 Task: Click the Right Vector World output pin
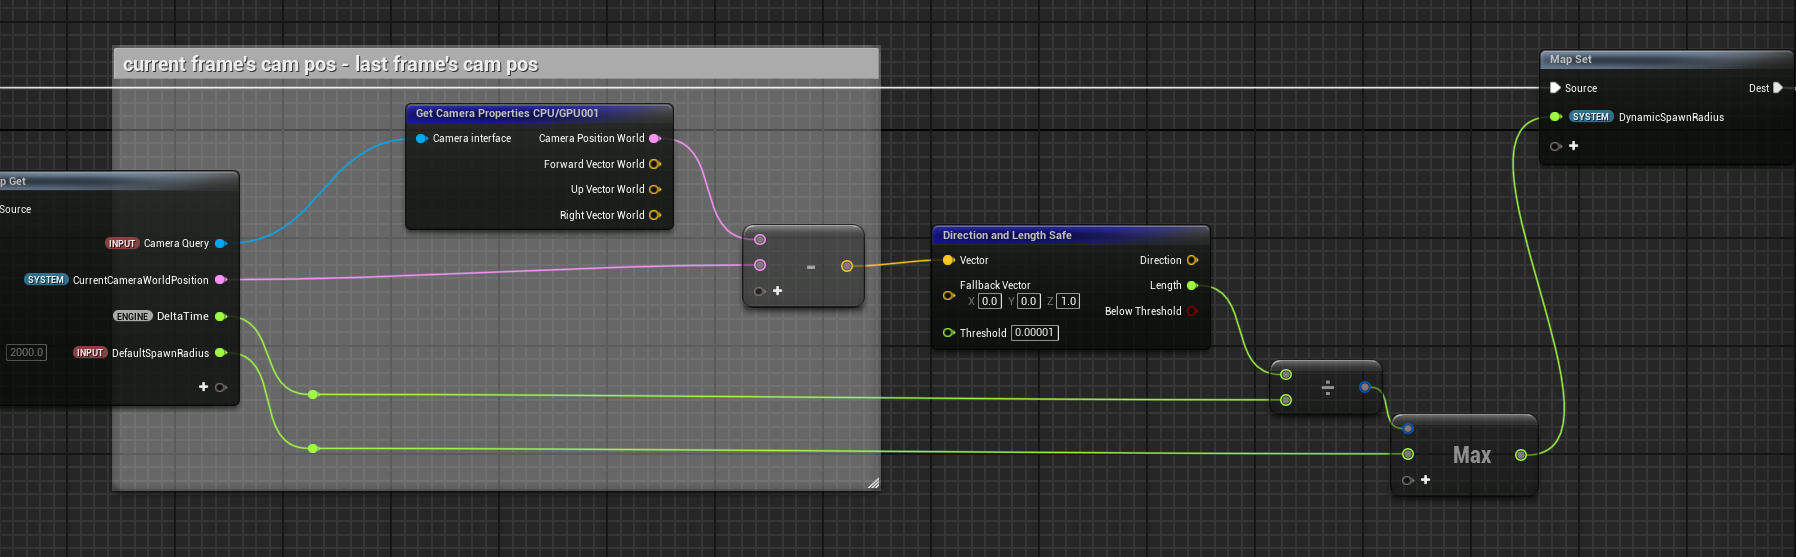[x=655, y=215]
